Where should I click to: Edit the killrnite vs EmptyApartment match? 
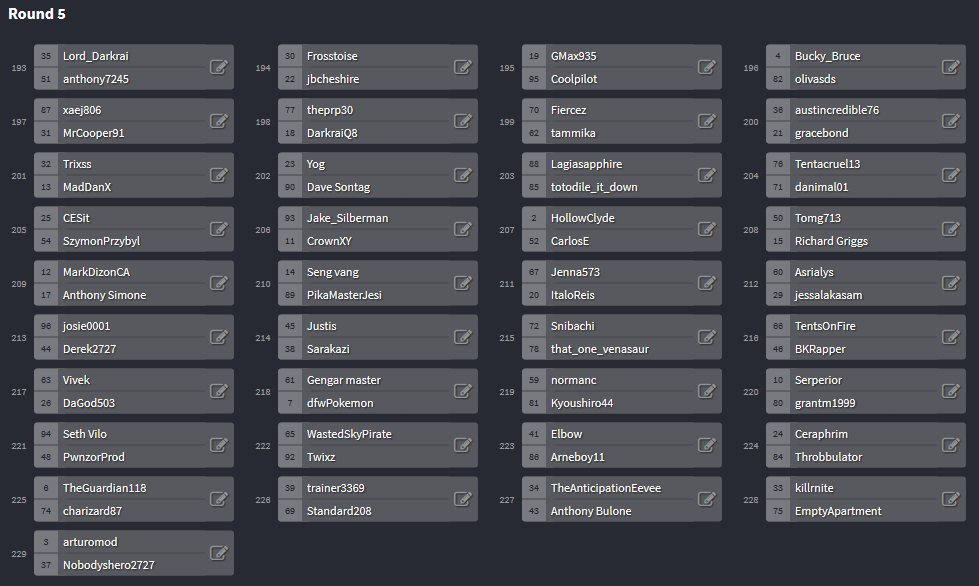tap(951, 499)
